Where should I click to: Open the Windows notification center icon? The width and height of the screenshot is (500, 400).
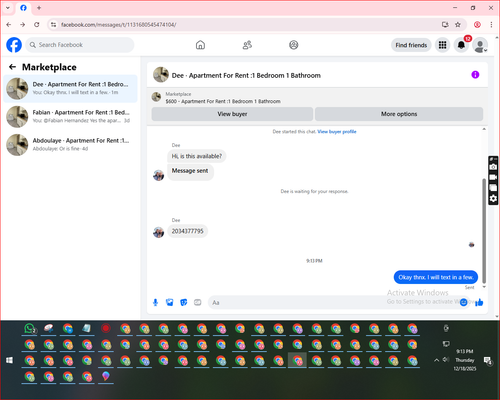coord(488,361)
